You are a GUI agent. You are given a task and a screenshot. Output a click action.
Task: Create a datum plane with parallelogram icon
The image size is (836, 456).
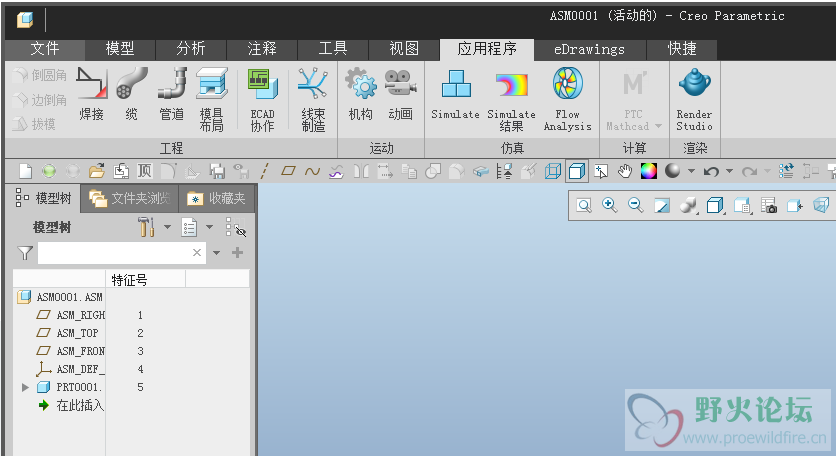point(288,171)
